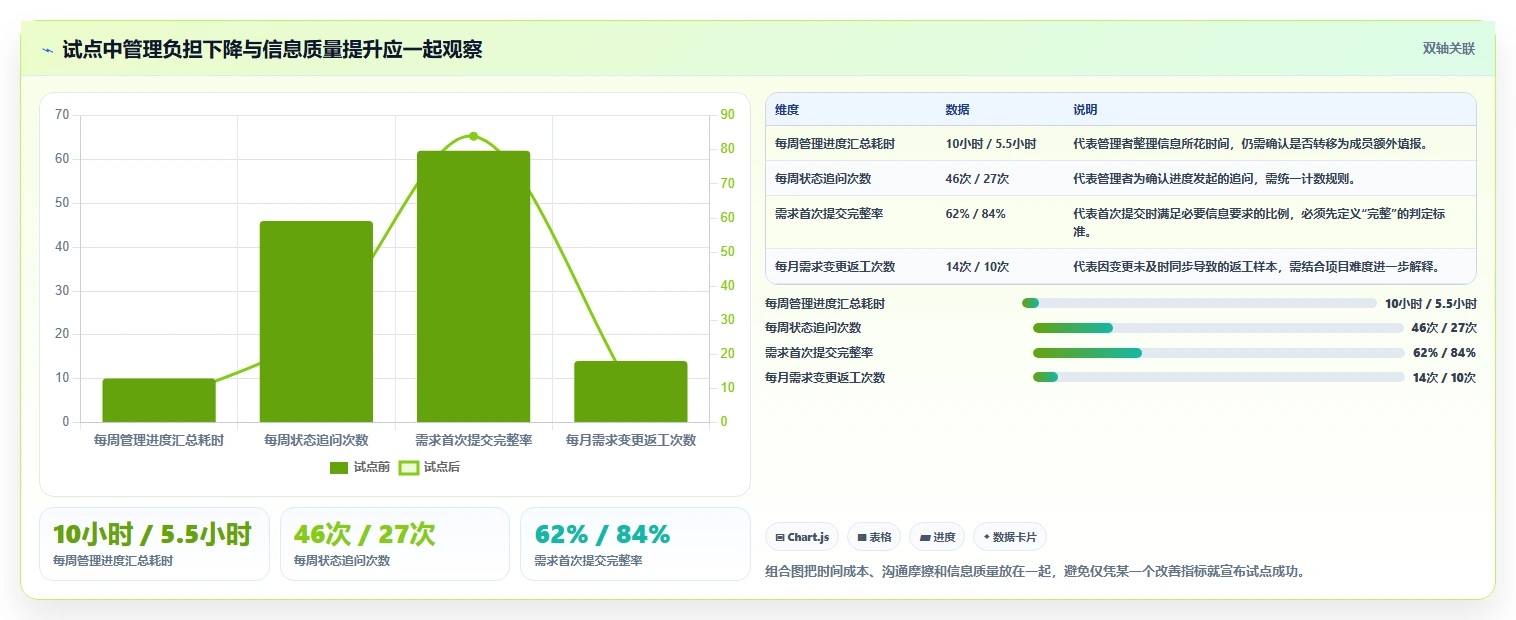The width and height of the screenshot is (1516, 620).
Task: Click the 每月需求变更返工次数 progress bar
Action: coord(1218,377)
